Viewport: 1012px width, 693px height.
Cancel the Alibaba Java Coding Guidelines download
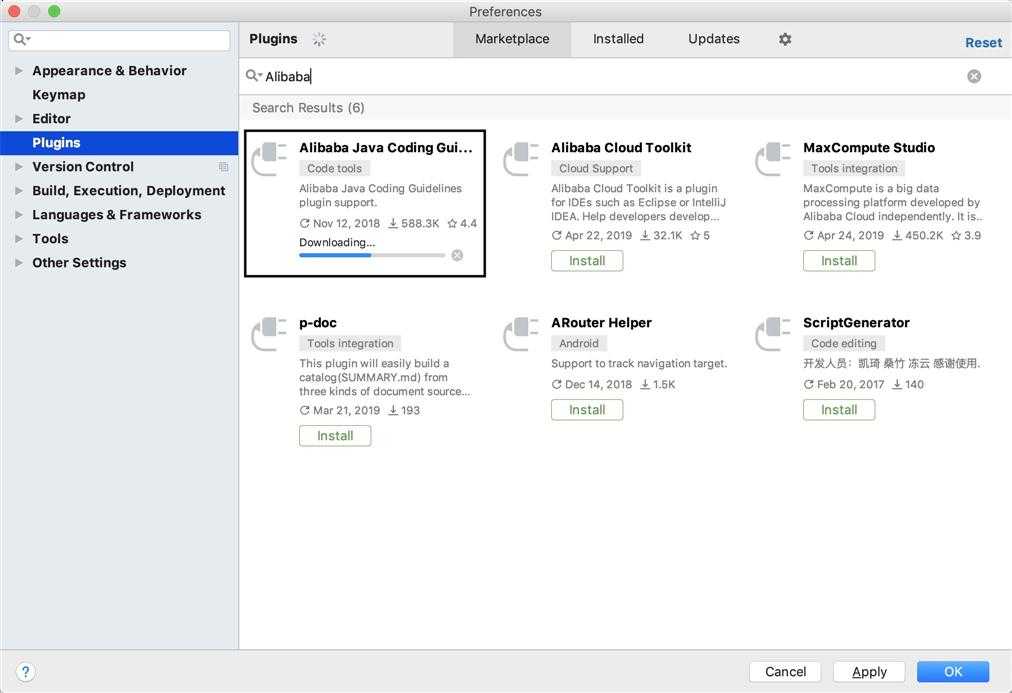point(457,255)
